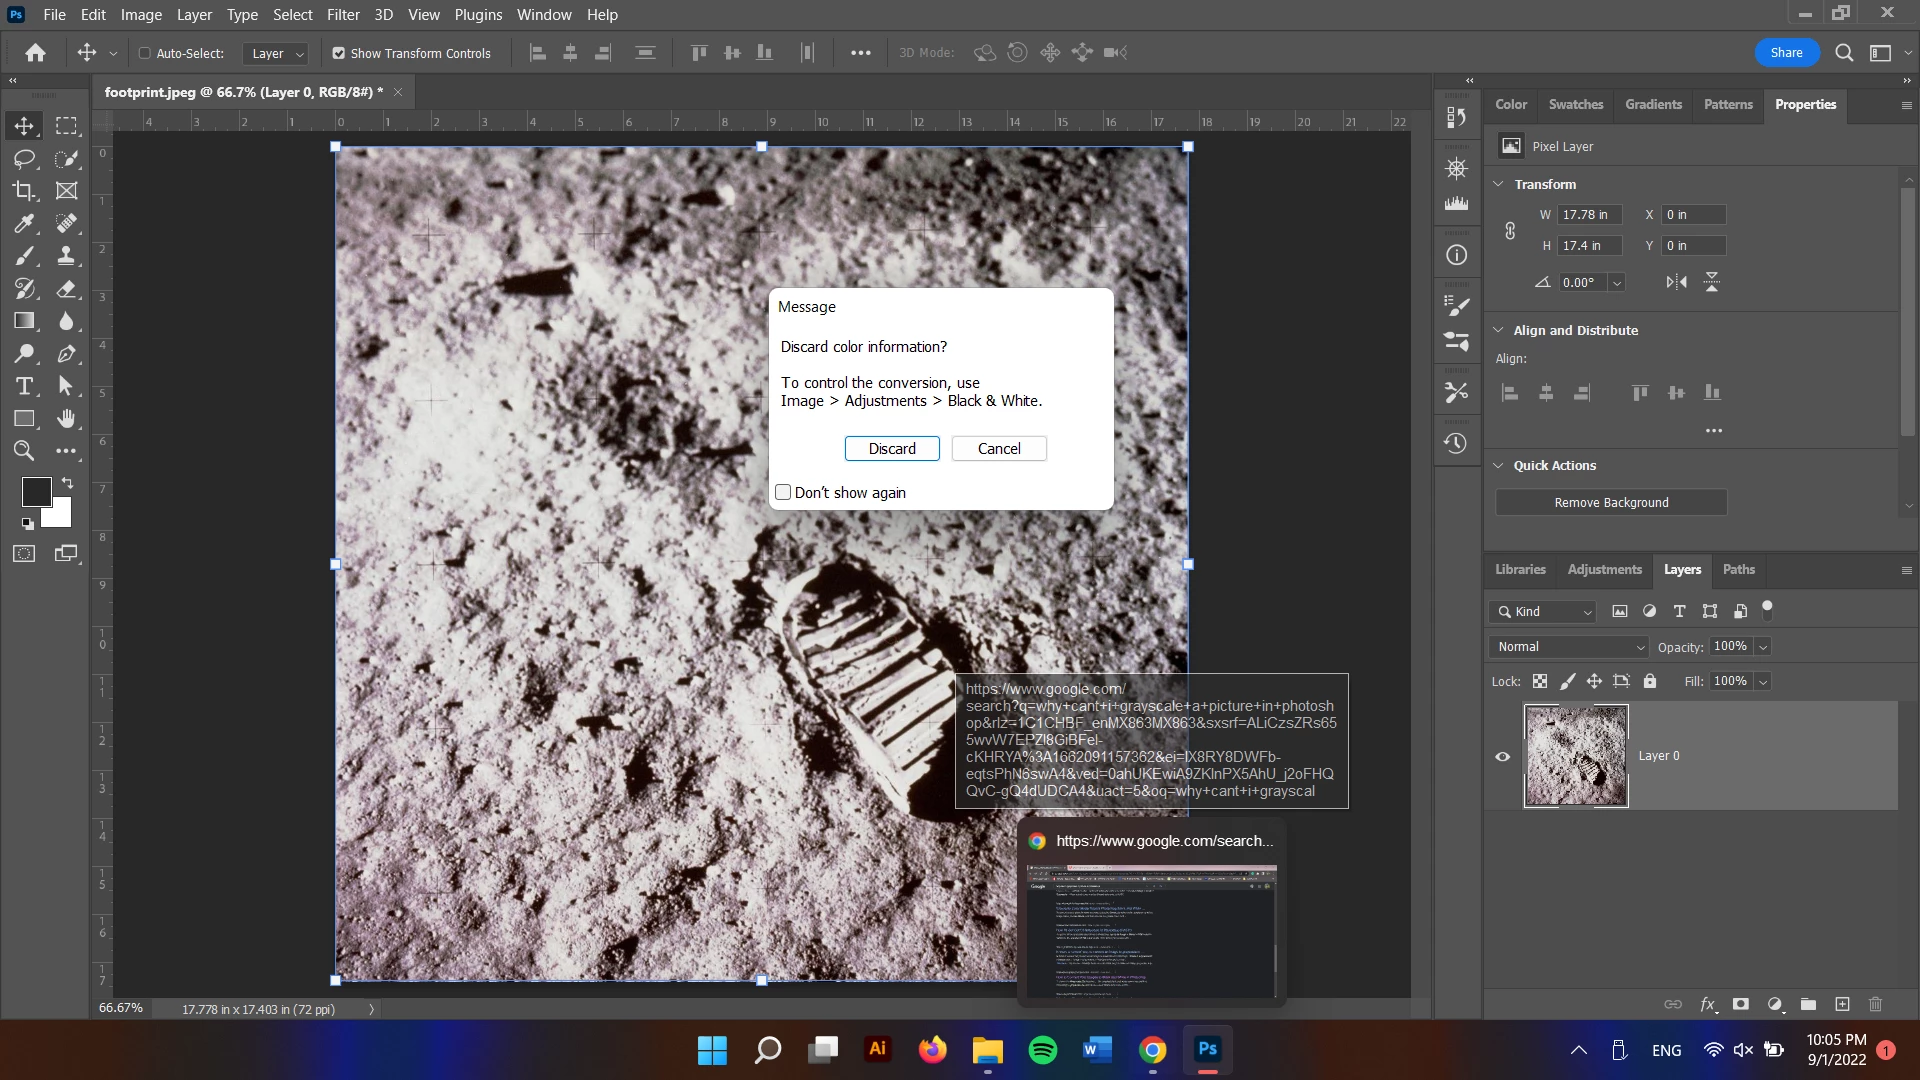Select the Crop tool
Viewport: 1920px width, 1080px height.
(24, 191)
